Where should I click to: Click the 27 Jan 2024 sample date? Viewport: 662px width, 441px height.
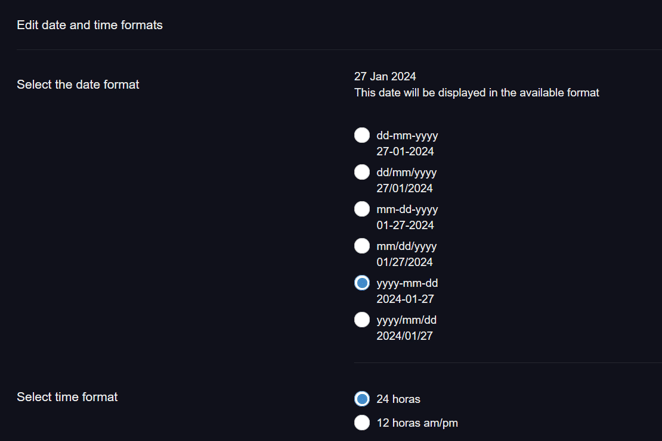(x=385, y=76)
